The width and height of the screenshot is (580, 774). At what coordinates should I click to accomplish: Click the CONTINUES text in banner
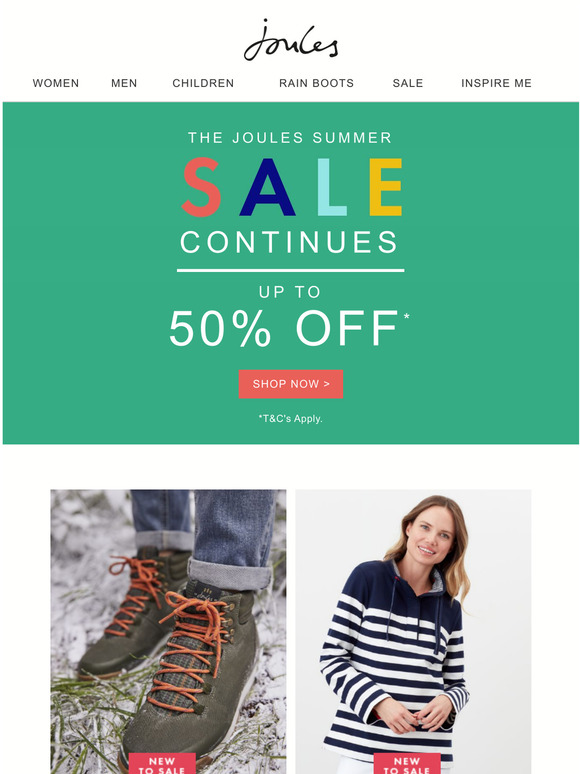click(289, 242)
